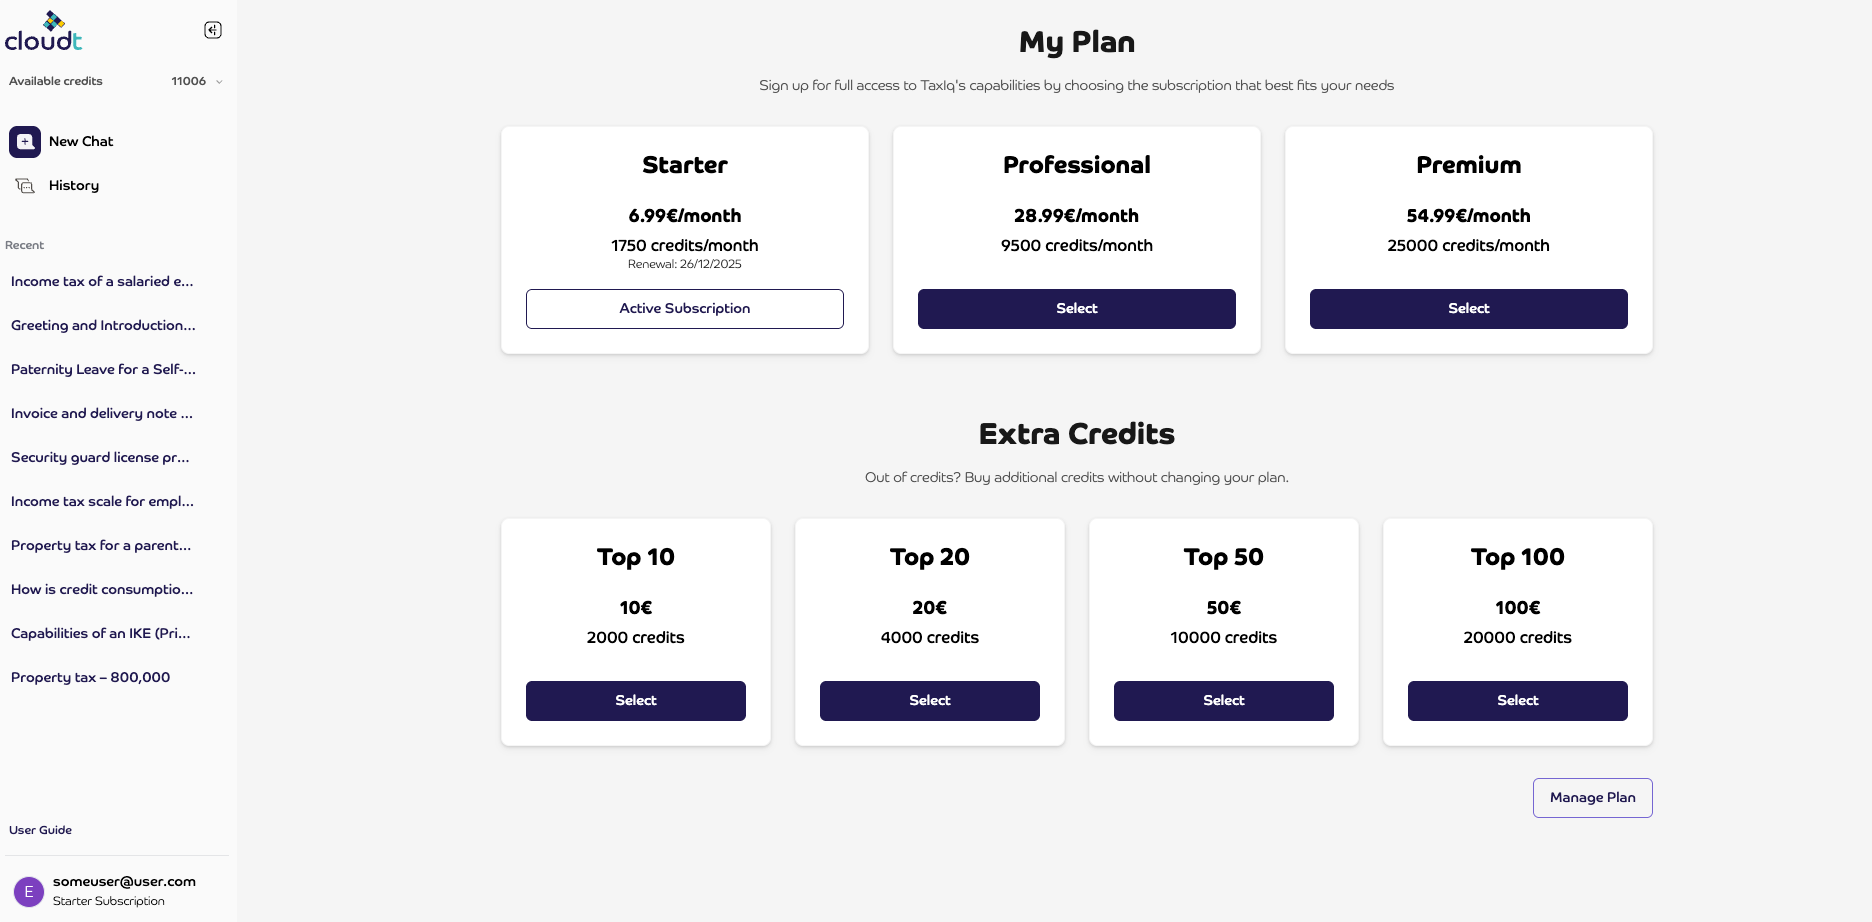This screenshot has height=922, width=1872.
Task: Open the 'Paternity Leave for a Self-...' chat
Action: 103,370
